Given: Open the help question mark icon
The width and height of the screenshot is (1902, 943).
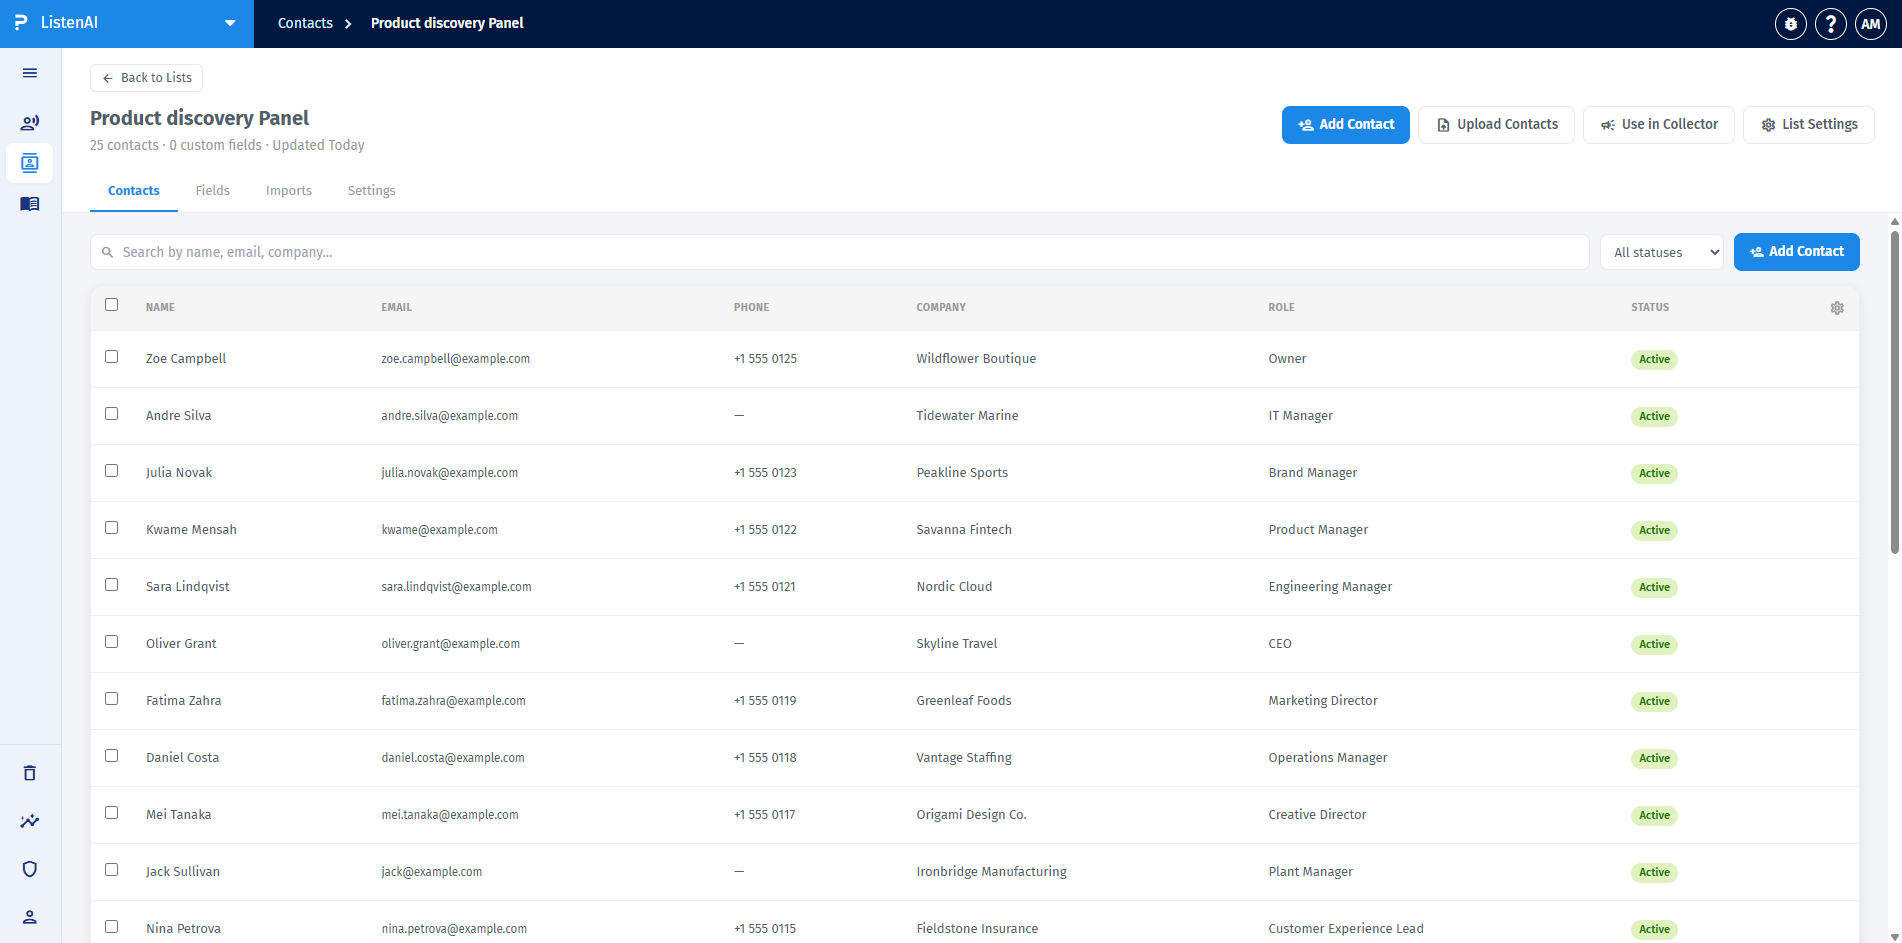Looking at the screenshot, I should point(1831,24).
